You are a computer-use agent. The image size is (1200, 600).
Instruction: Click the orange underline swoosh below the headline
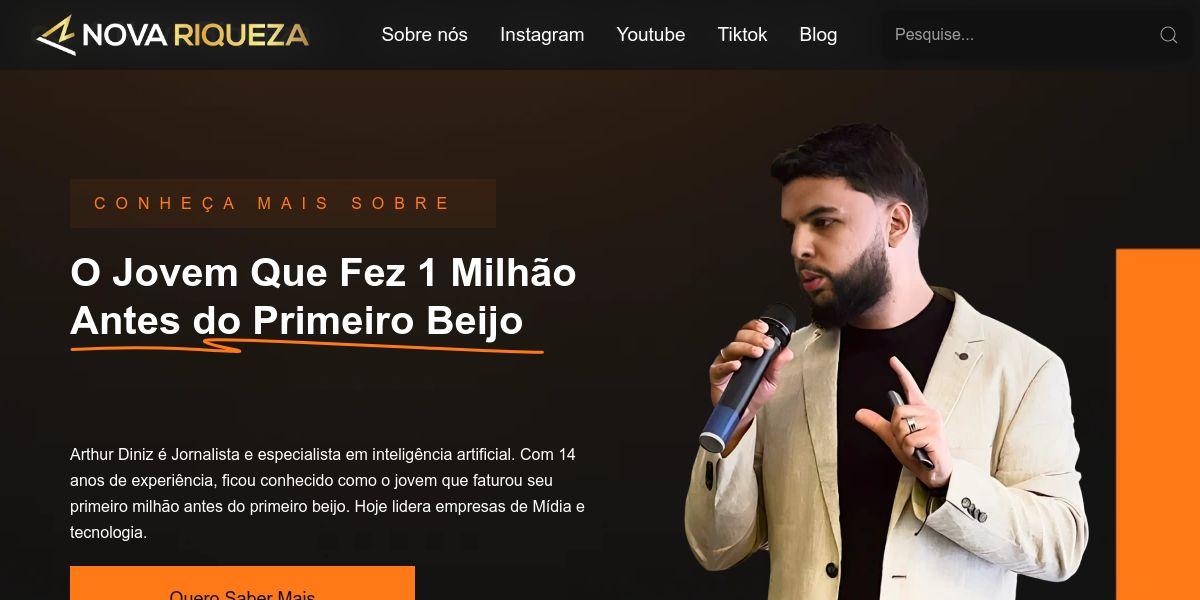click(x=307, y=347)
